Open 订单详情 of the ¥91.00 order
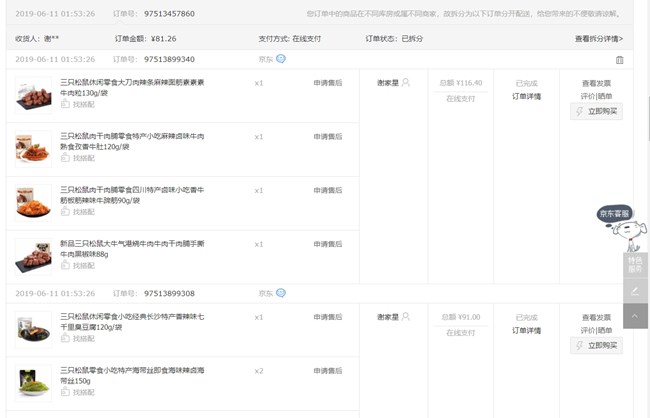 click(x=526, y=331)
